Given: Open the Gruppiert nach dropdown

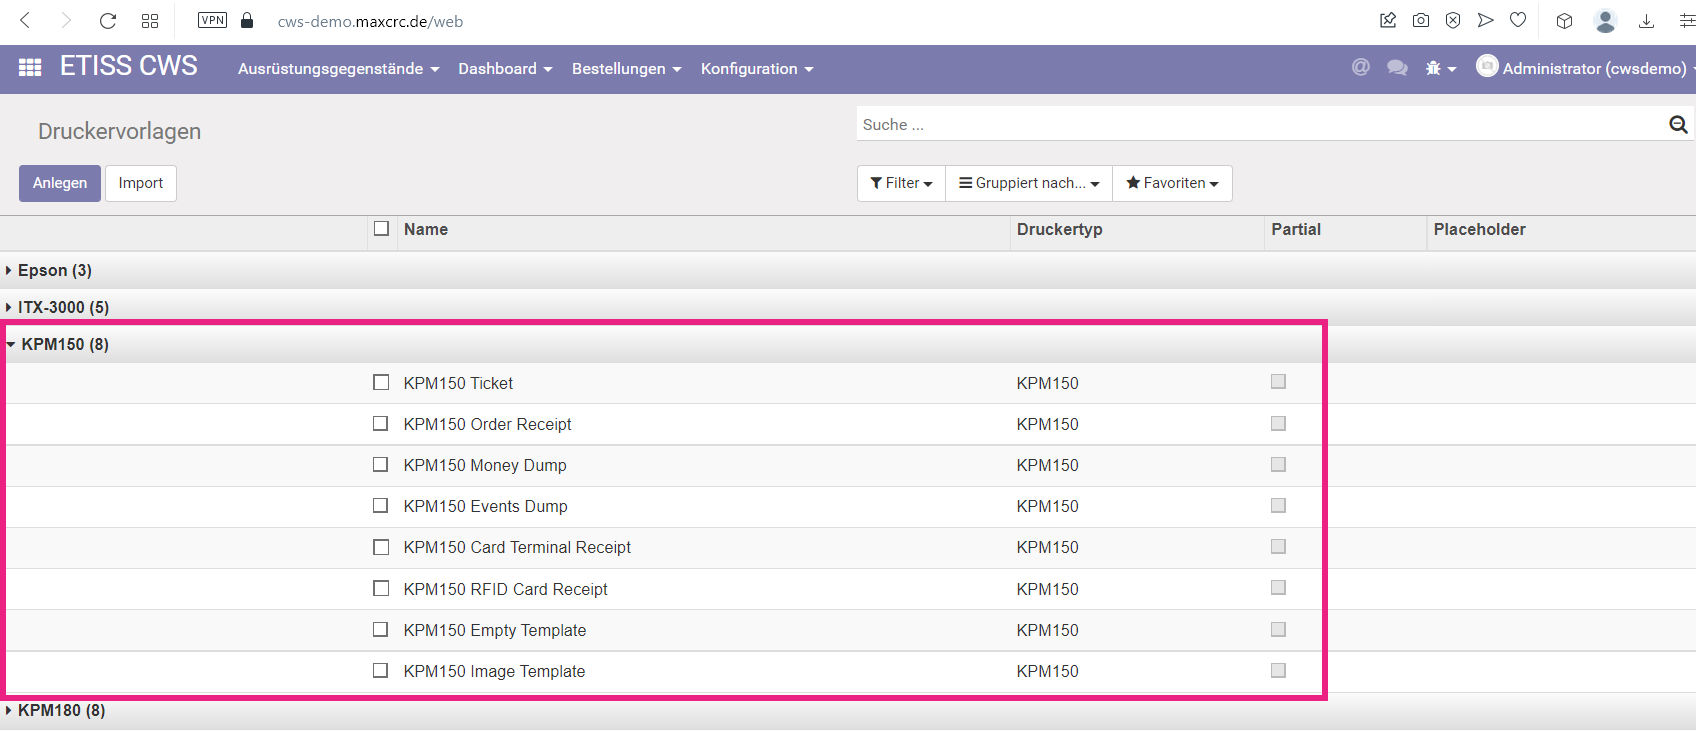Looking at the screenshot, I should point(1029,183).
